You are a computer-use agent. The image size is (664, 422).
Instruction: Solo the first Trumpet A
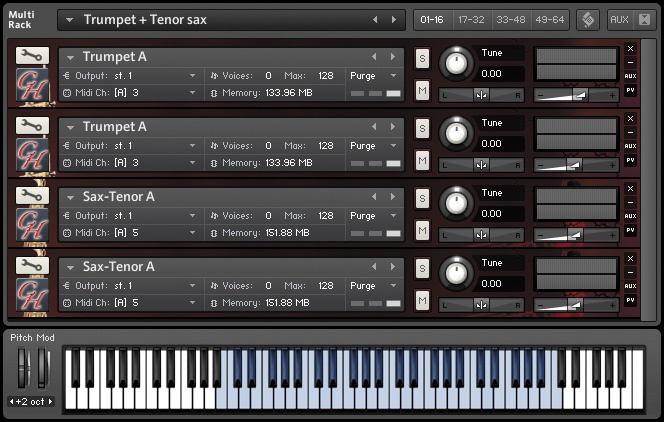[x=422, y=58]
